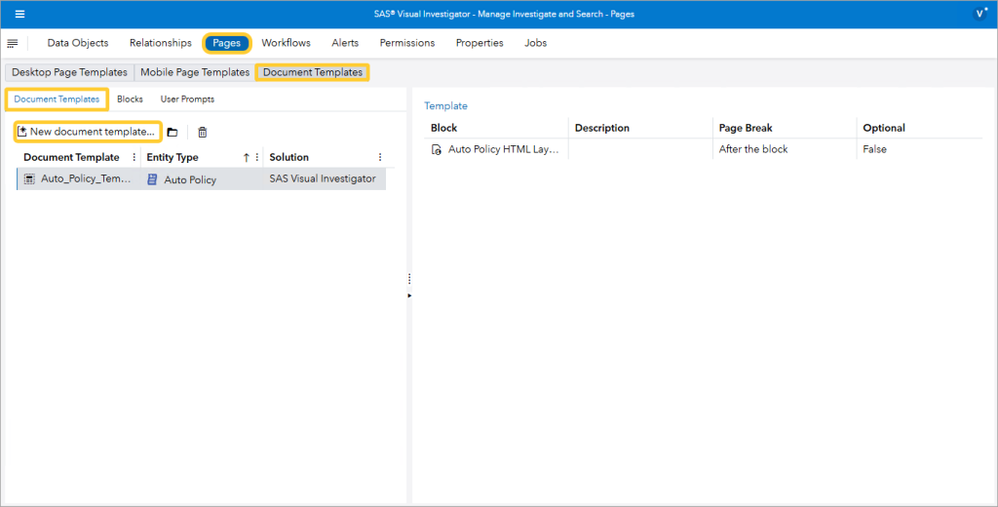Click the open folder icon in toolbar
998x507 pixels.
(x=172, y=132)
